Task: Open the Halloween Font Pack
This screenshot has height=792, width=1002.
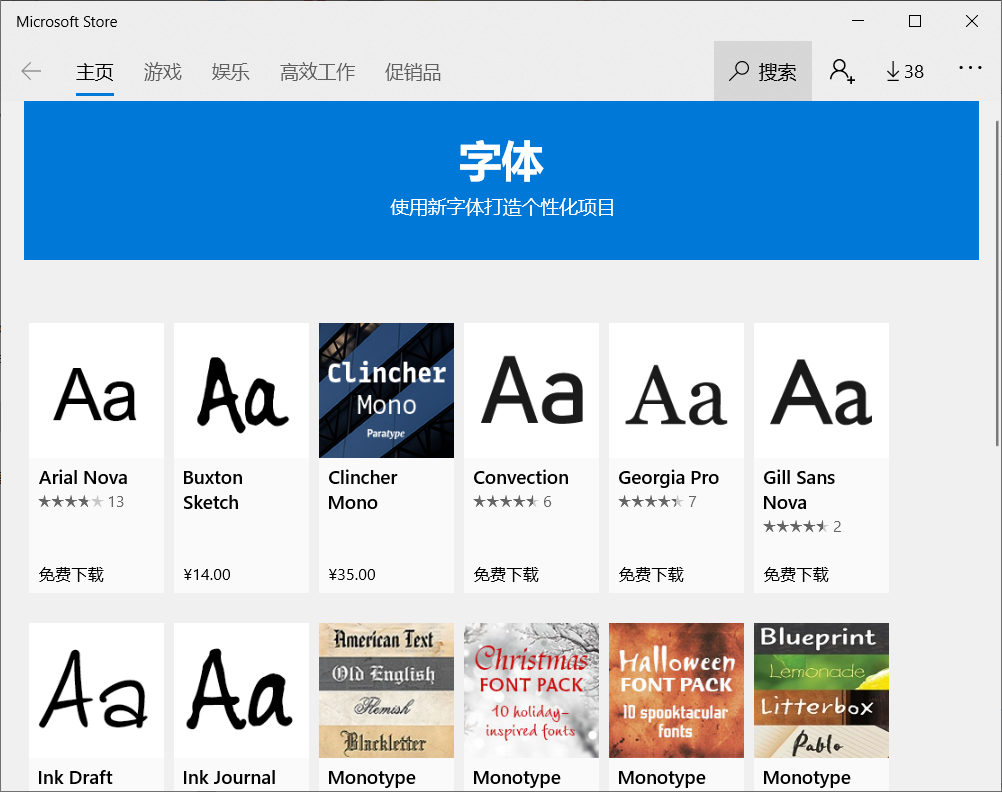Action: click(676, 690)
